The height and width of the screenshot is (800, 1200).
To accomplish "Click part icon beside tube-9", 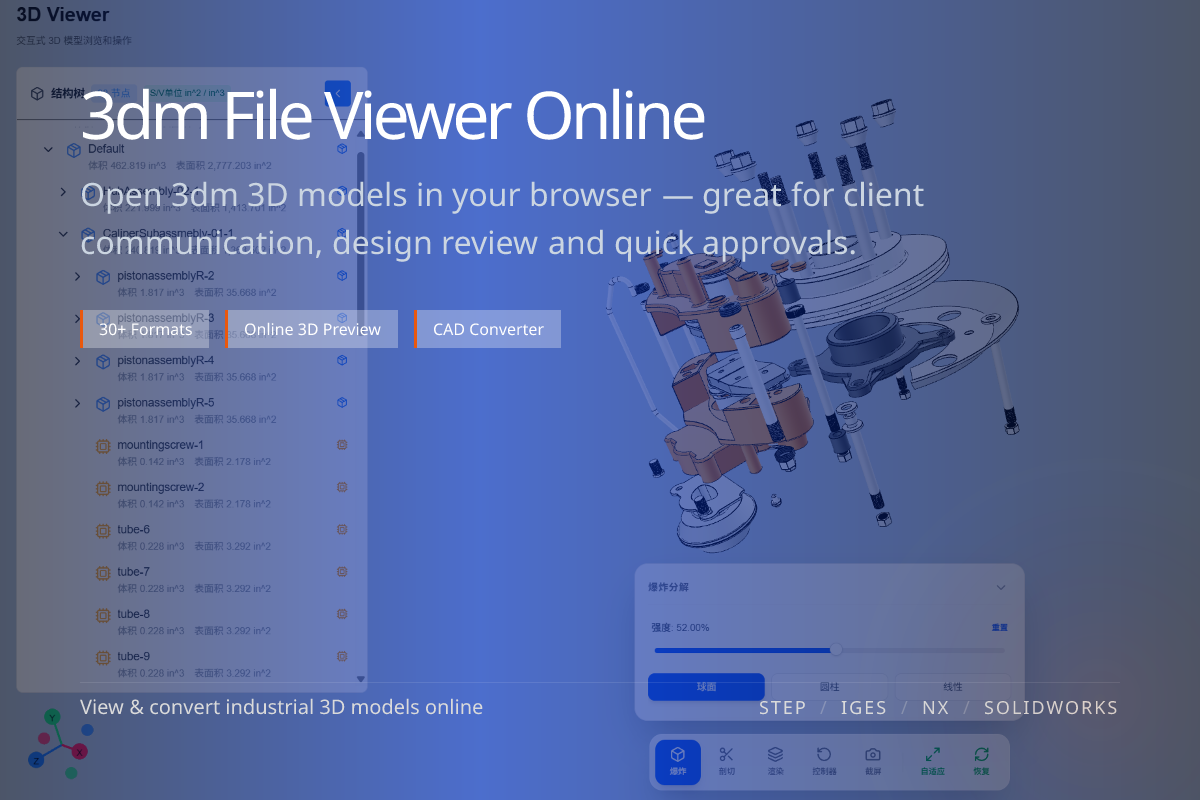I will 102,659.
